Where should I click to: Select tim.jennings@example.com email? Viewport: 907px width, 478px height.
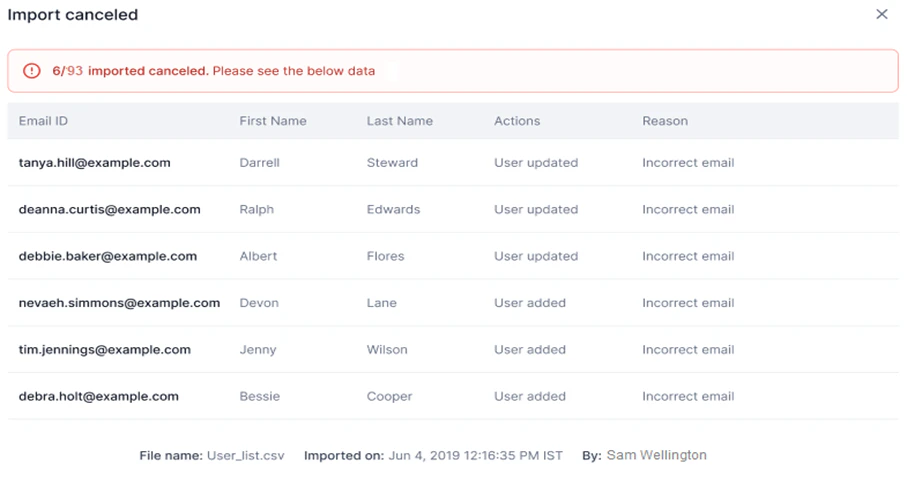pos(105,350)
